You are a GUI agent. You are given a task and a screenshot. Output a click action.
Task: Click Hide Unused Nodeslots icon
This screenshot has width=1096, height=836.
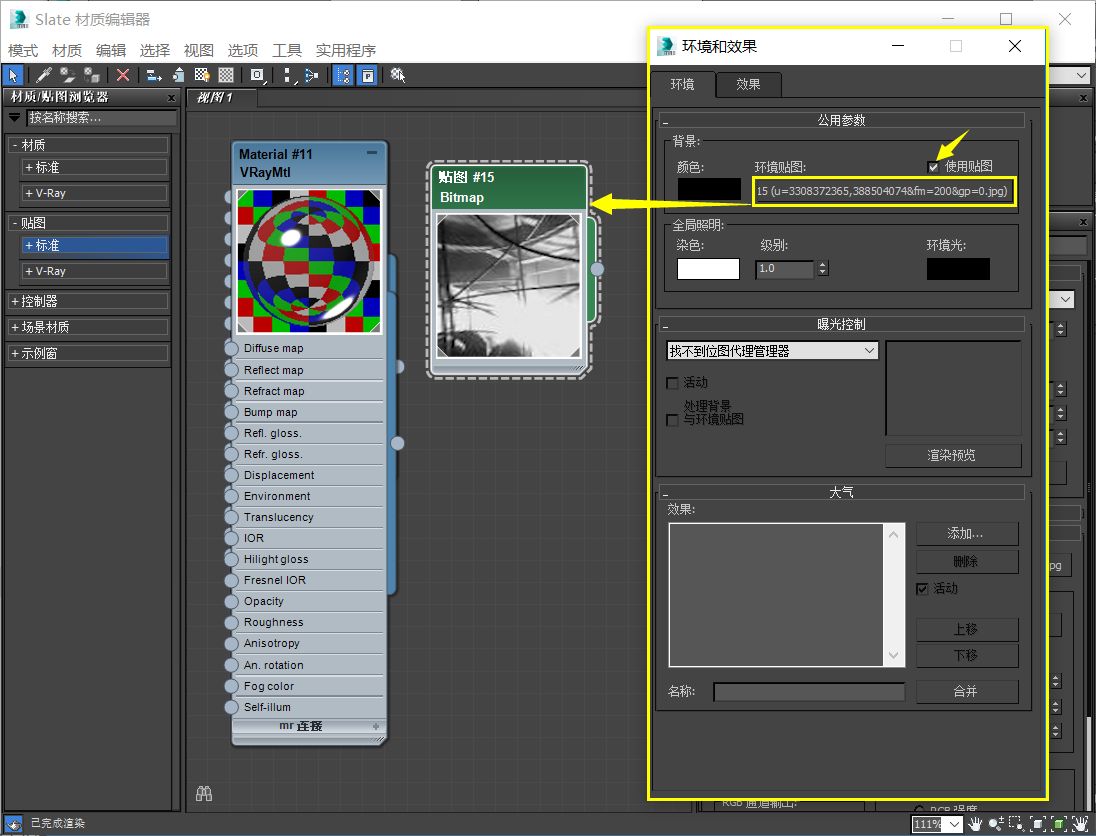point(178,75)
